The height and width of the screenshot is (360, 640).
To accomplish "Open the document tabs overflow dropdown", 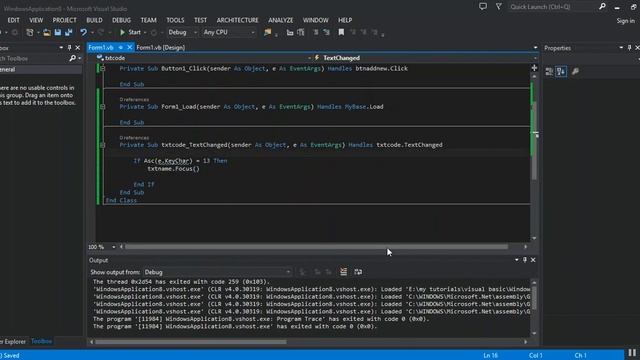I will click(x=536, y=48).
